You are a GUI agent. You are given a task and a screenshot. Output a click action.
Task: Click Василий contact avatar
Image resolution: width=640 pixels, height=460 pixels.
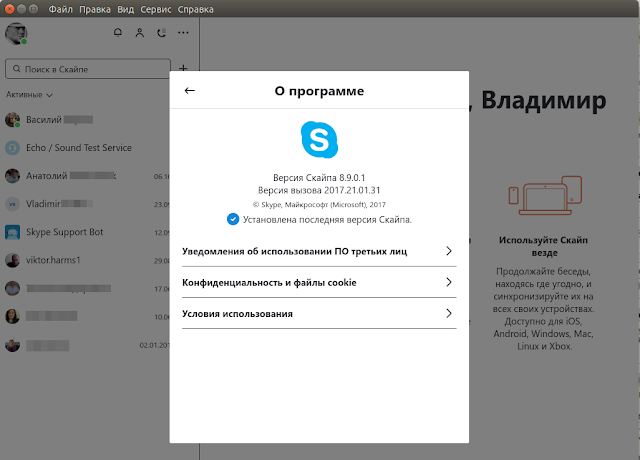[x=12, y=120]
